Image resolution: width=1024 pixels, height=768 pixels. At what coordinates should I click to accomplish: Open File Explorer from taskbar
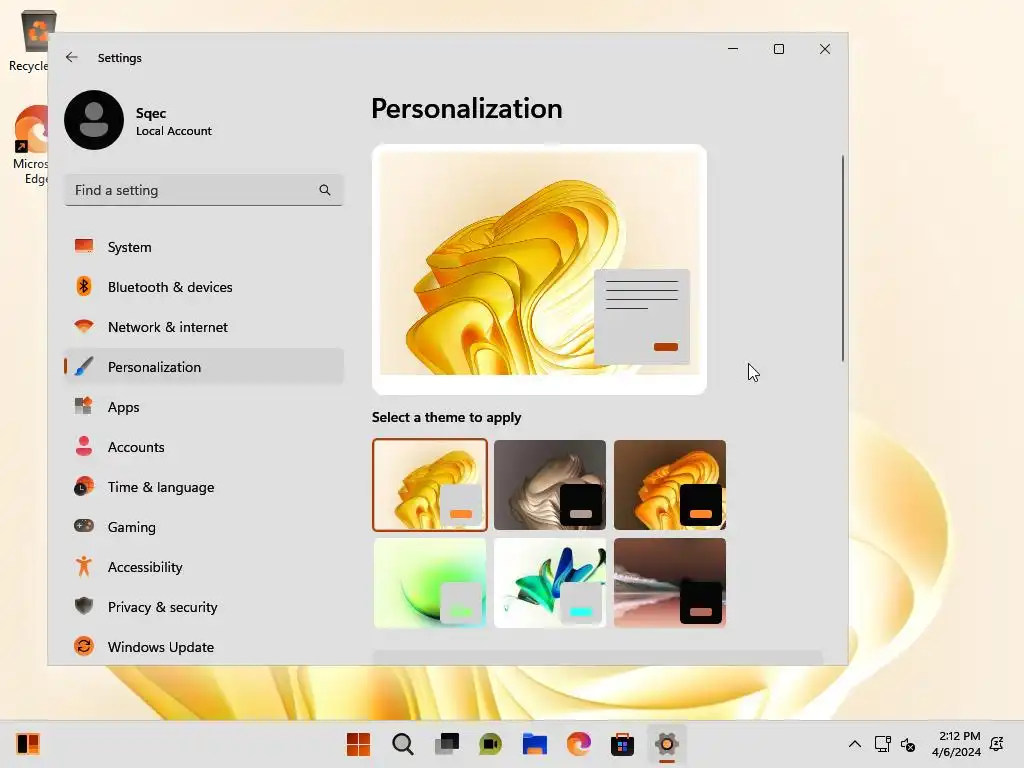pos(534,744)
